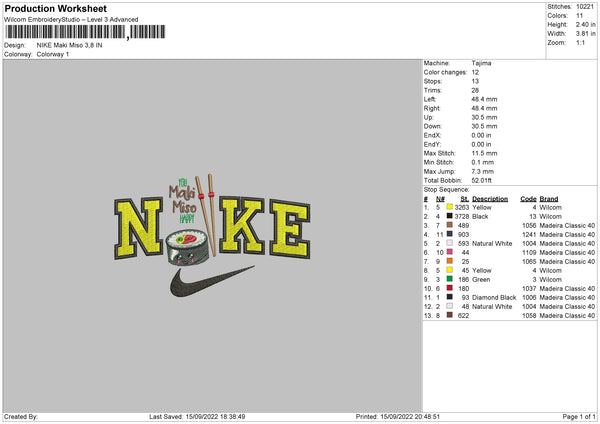Click the 'EndY:' label
Screen dimensions: 600x424
click(432, 144)
